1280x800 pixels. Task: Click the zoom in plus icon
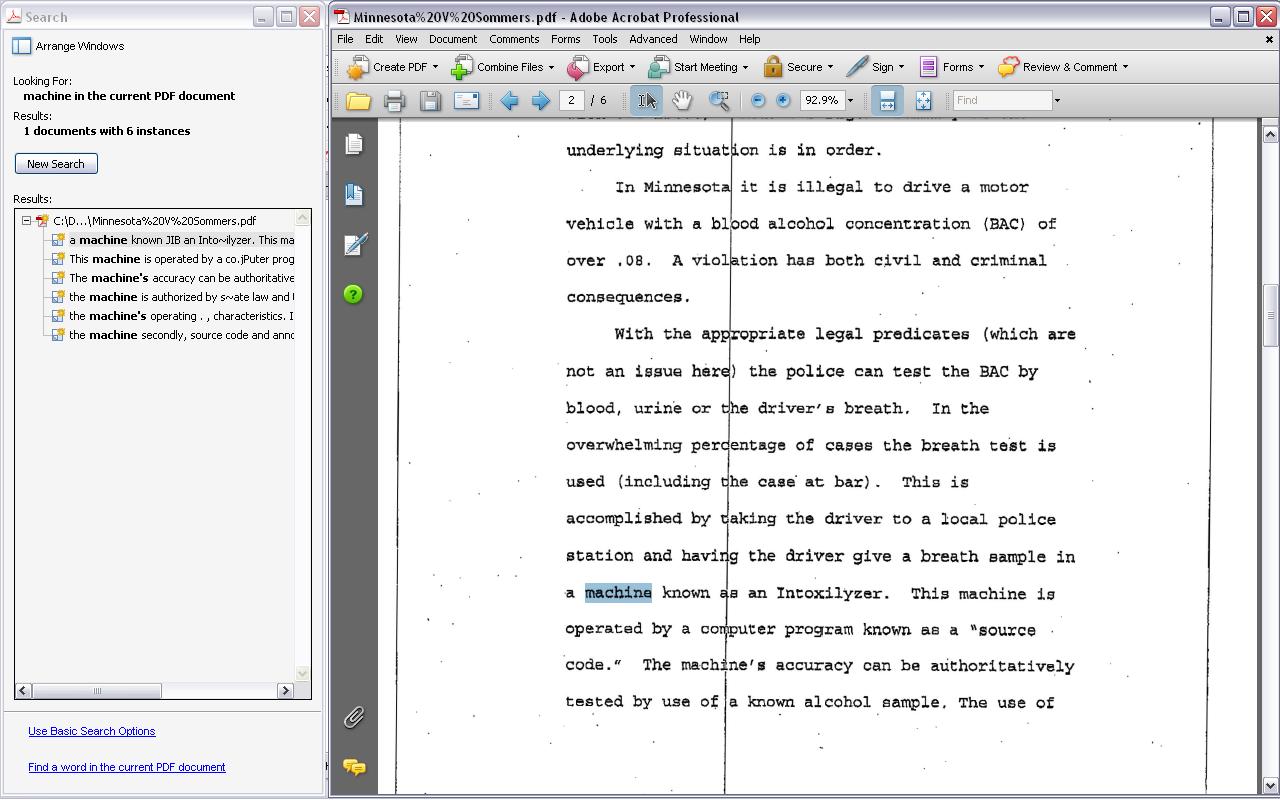783,100
